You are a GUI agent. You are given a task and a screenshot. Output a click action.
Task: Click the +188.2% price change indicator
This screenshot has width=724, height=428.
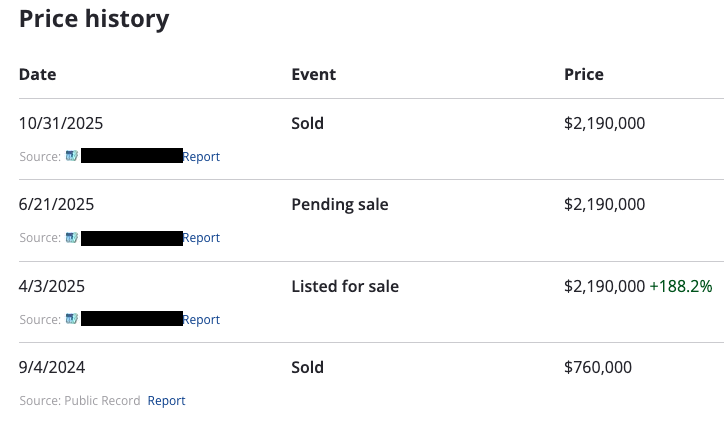click(x=680, y=286)
